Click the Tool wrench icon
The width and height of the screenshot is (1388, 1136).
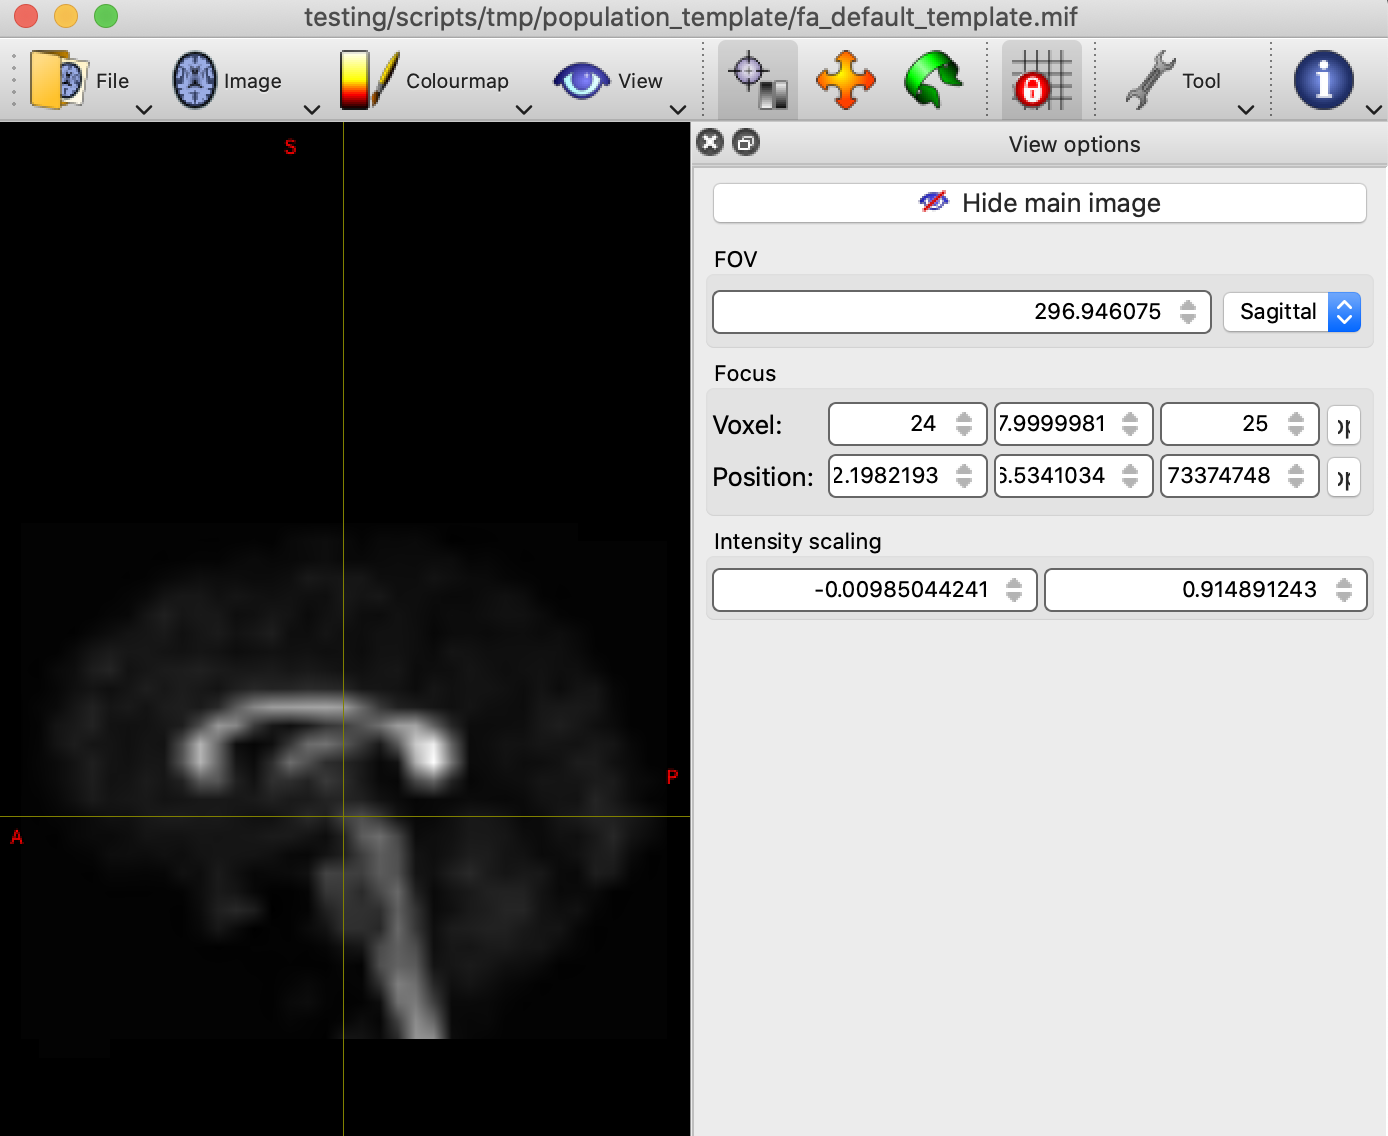pos(1150,80)
